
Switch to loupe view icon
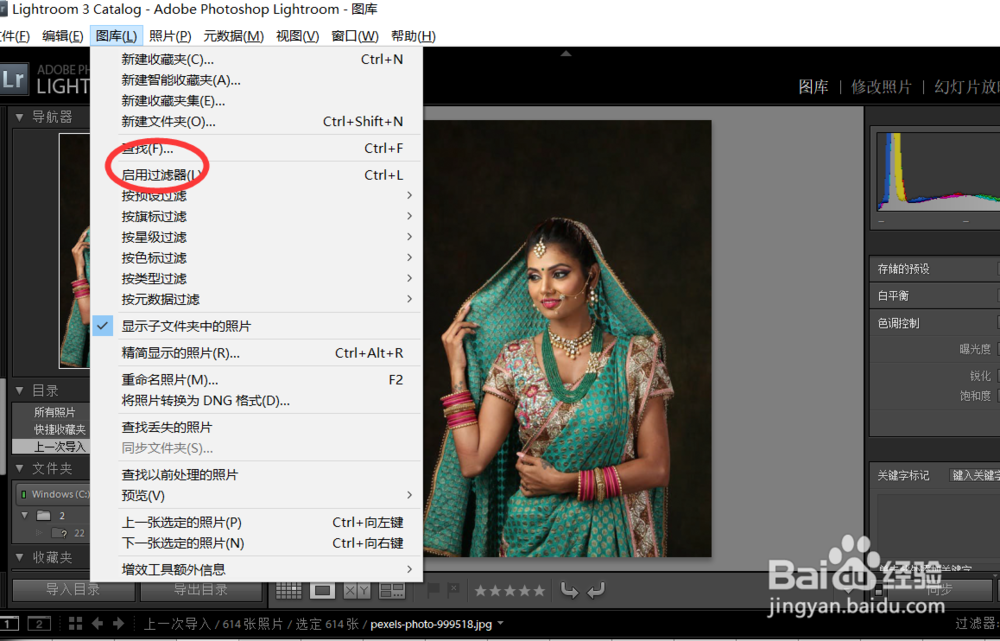pyautogui.click(x=323, y=590)
